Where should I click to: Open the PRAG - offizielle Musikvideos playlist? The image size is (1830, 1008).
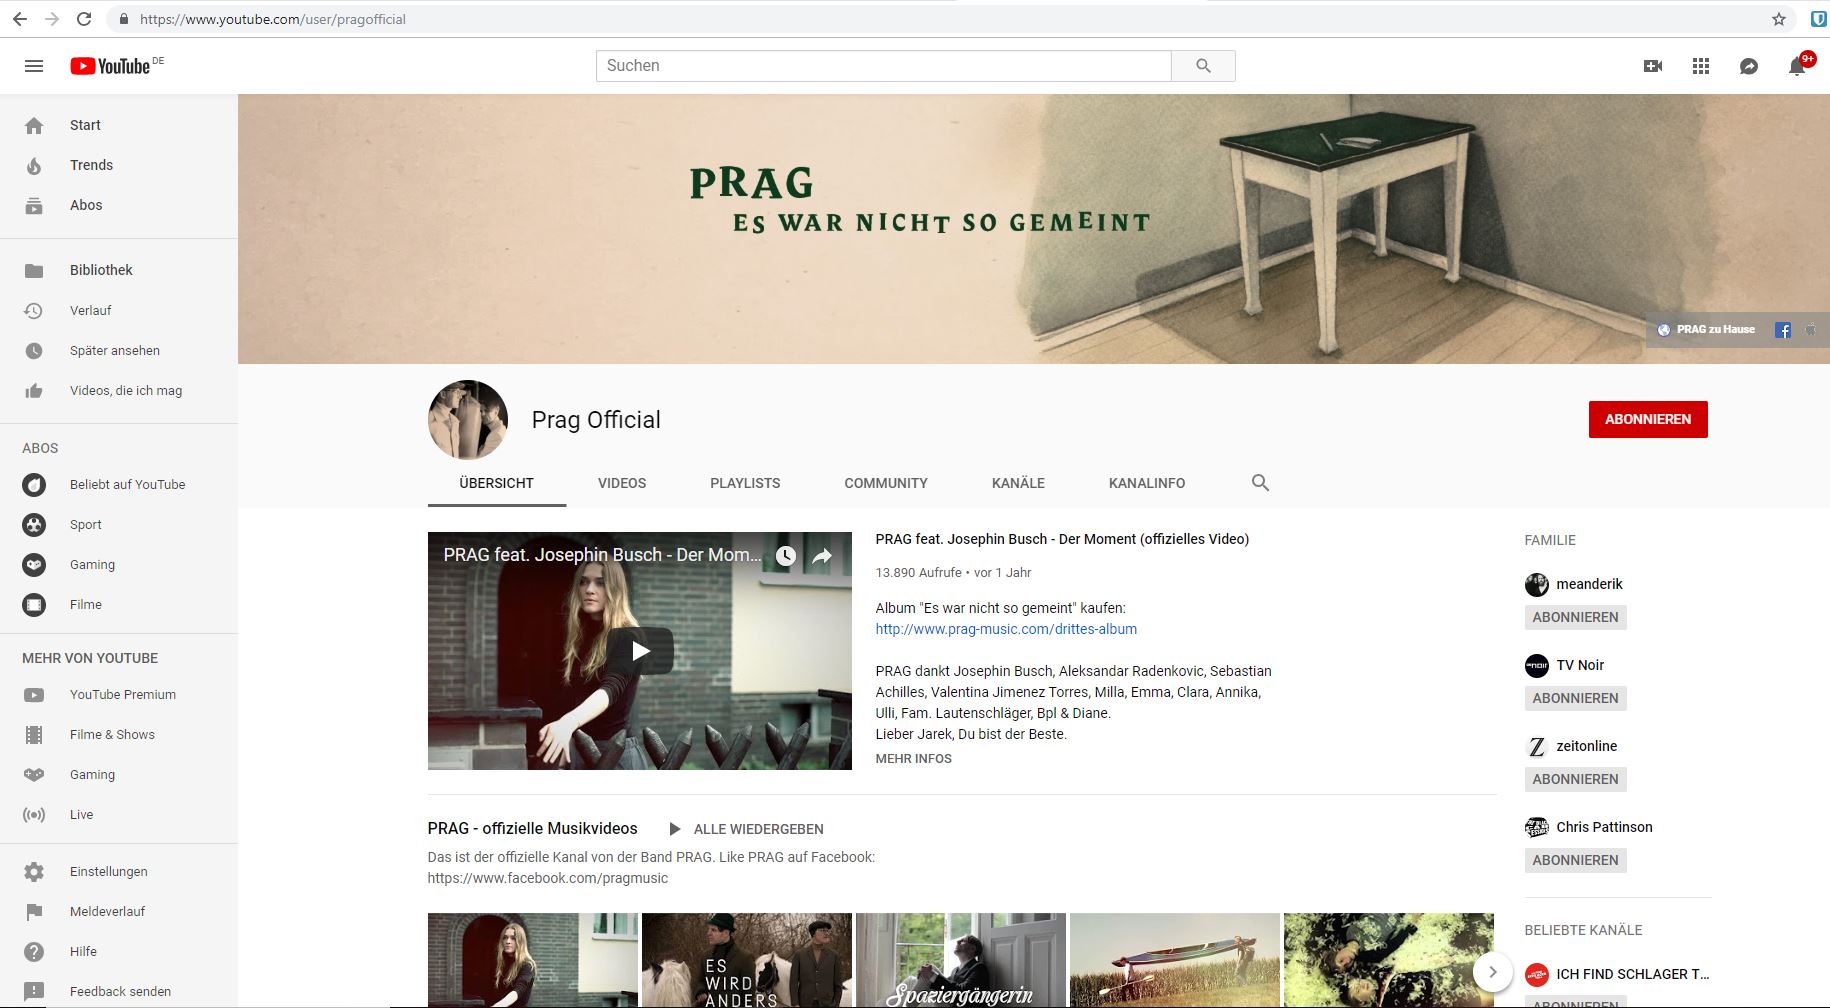pyautogui.click(x=532, y=828)
